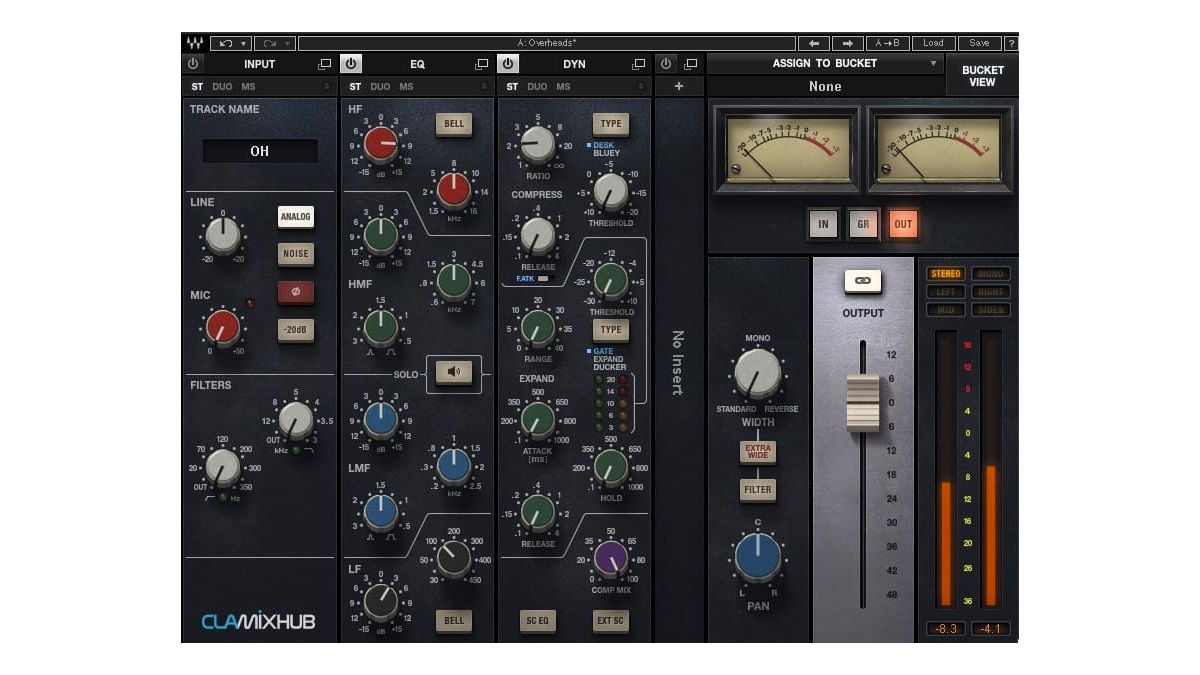Viewport: 1200px width, 675px height.
Task: Power off the EQ section
Action: click(352, 63)
